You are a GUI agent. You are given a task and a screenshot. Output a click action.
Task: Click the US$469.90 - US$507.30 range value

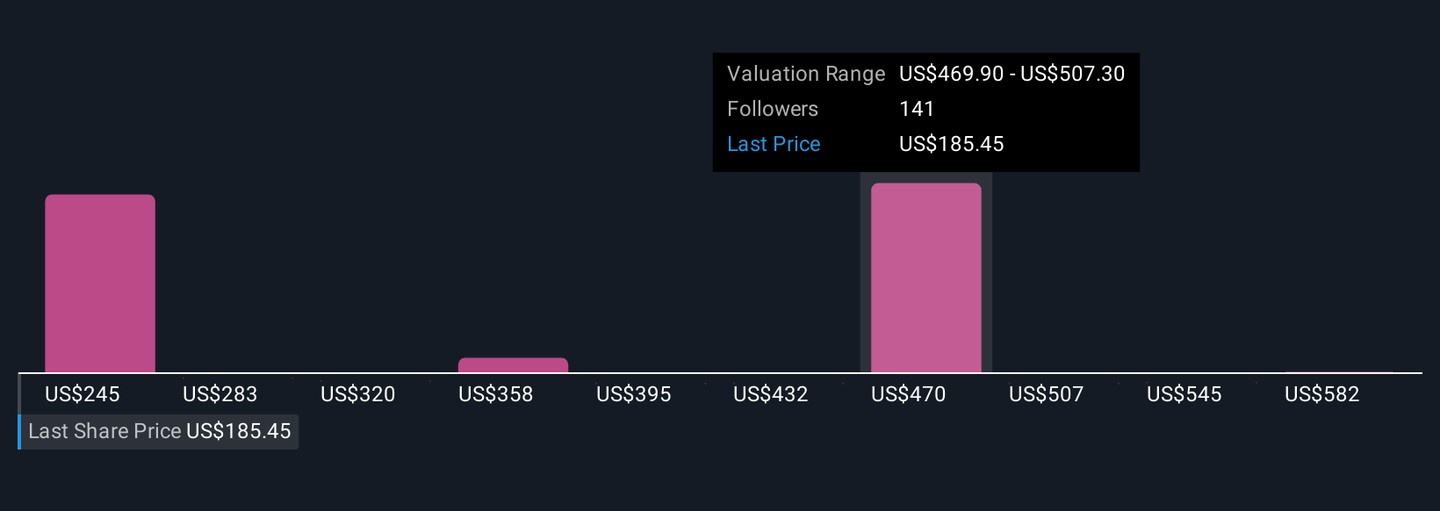click(x=1012, y=74)
